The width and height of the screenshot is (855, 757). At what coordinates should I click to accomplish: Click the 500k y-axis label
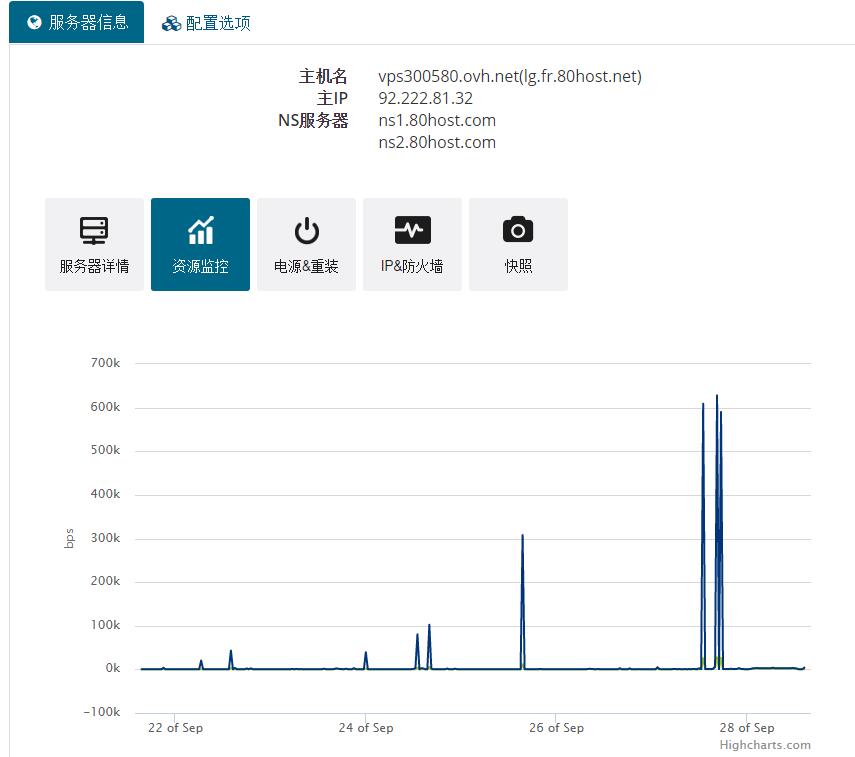105,450
